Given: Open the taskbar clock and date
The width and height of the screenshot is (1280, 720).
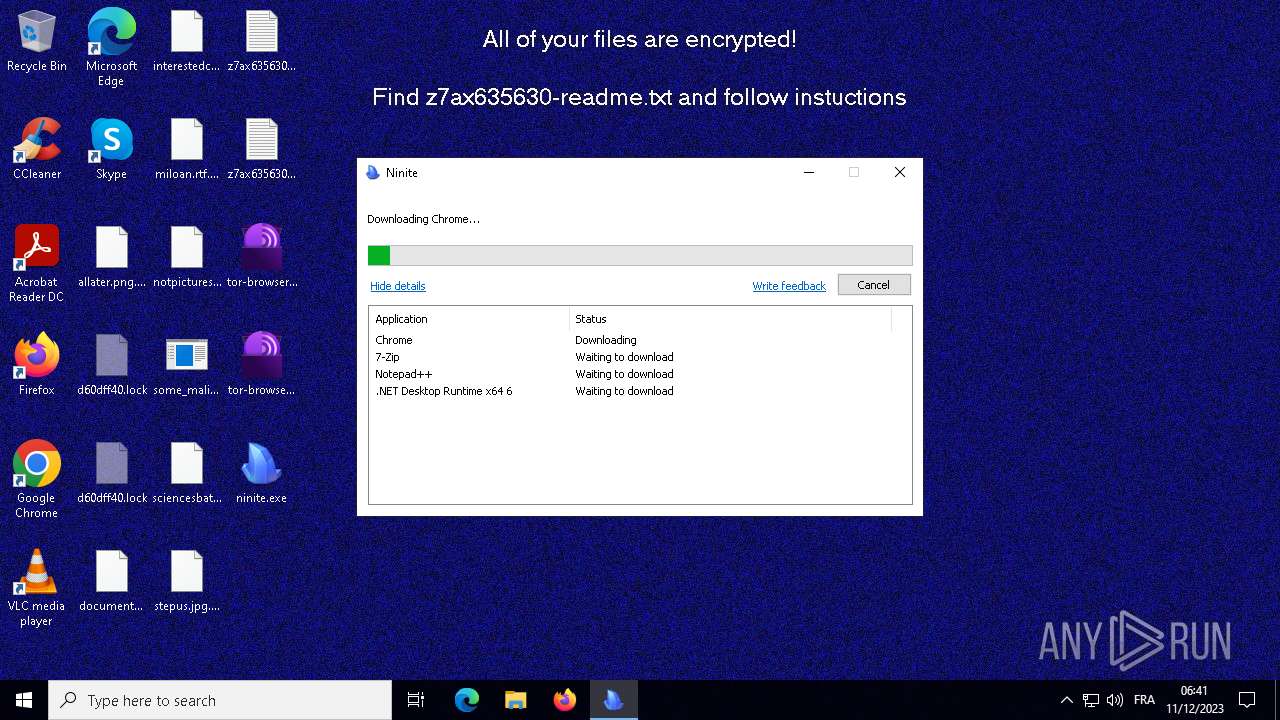Looking at the screenshot, I should [1194, 700].
